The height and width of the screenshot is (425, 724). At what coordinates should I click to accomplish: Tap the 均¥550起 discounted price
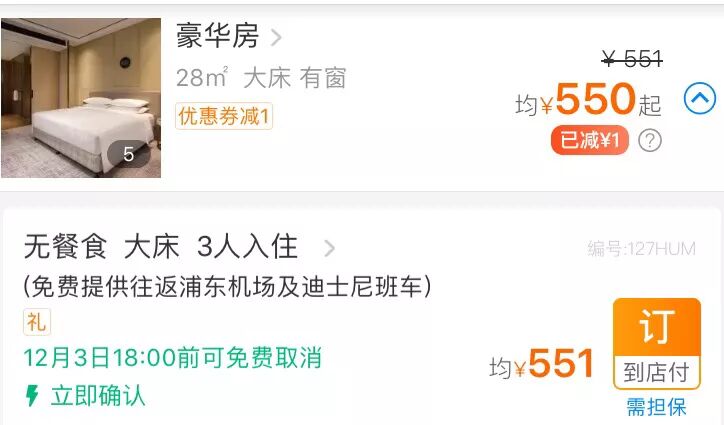click(x=588, y=100)
